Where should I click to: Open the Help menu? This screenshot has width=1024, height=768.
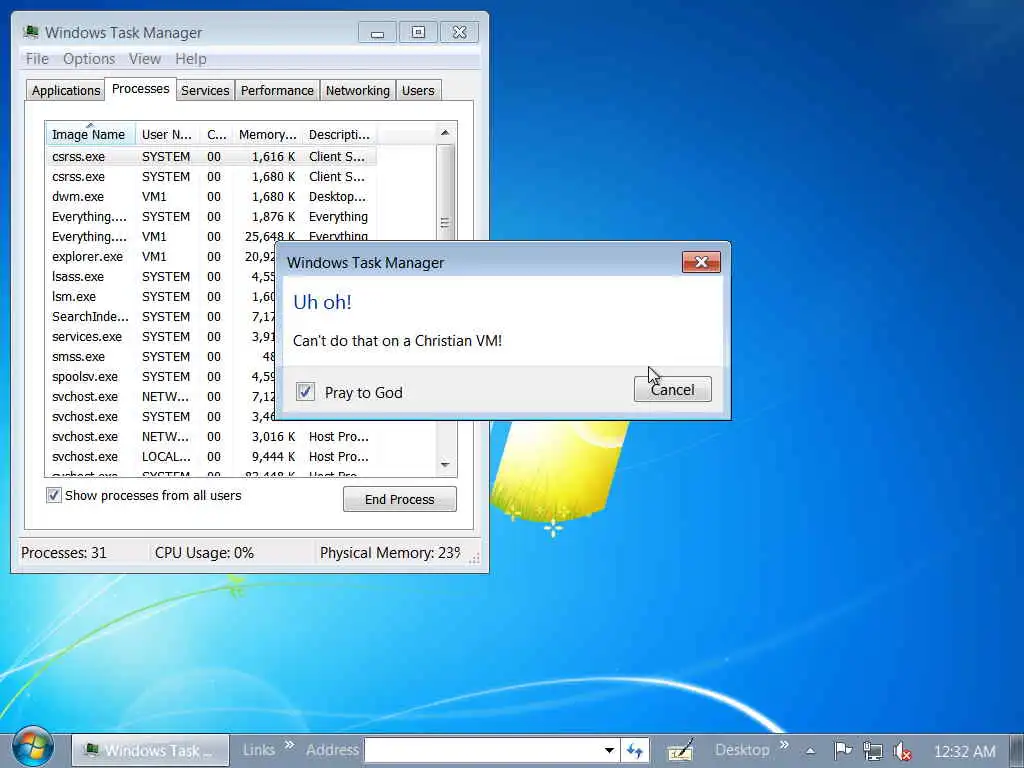[x=191, y=59]
